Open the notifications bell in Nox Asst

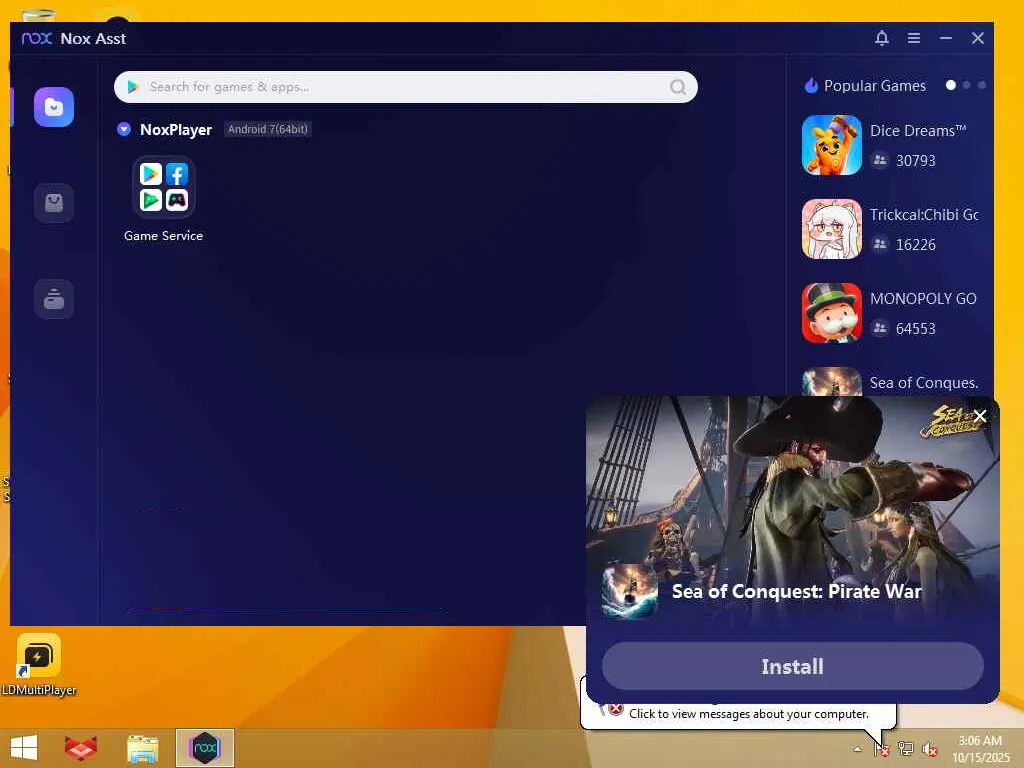pyautogui.click(x=882, y=38)
